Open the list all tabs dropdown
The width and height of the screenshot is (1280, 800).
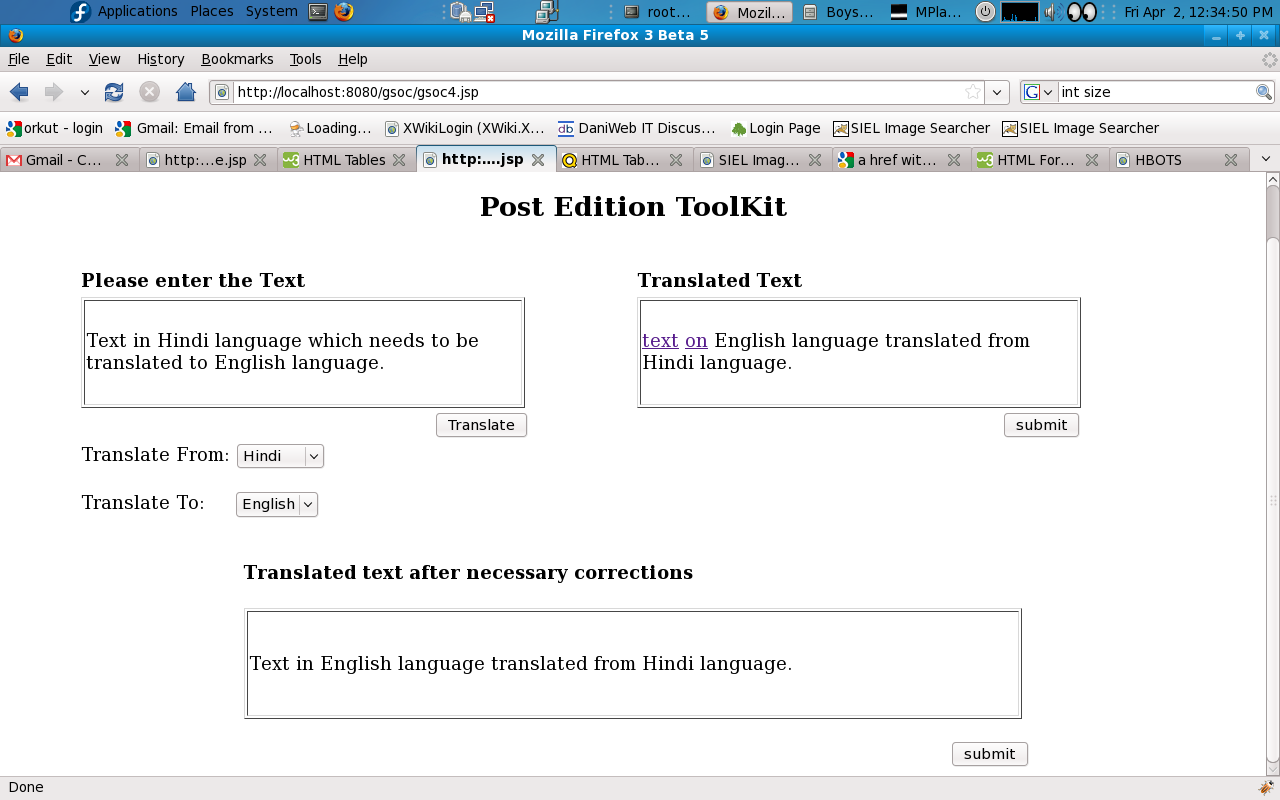point(1265,159)
